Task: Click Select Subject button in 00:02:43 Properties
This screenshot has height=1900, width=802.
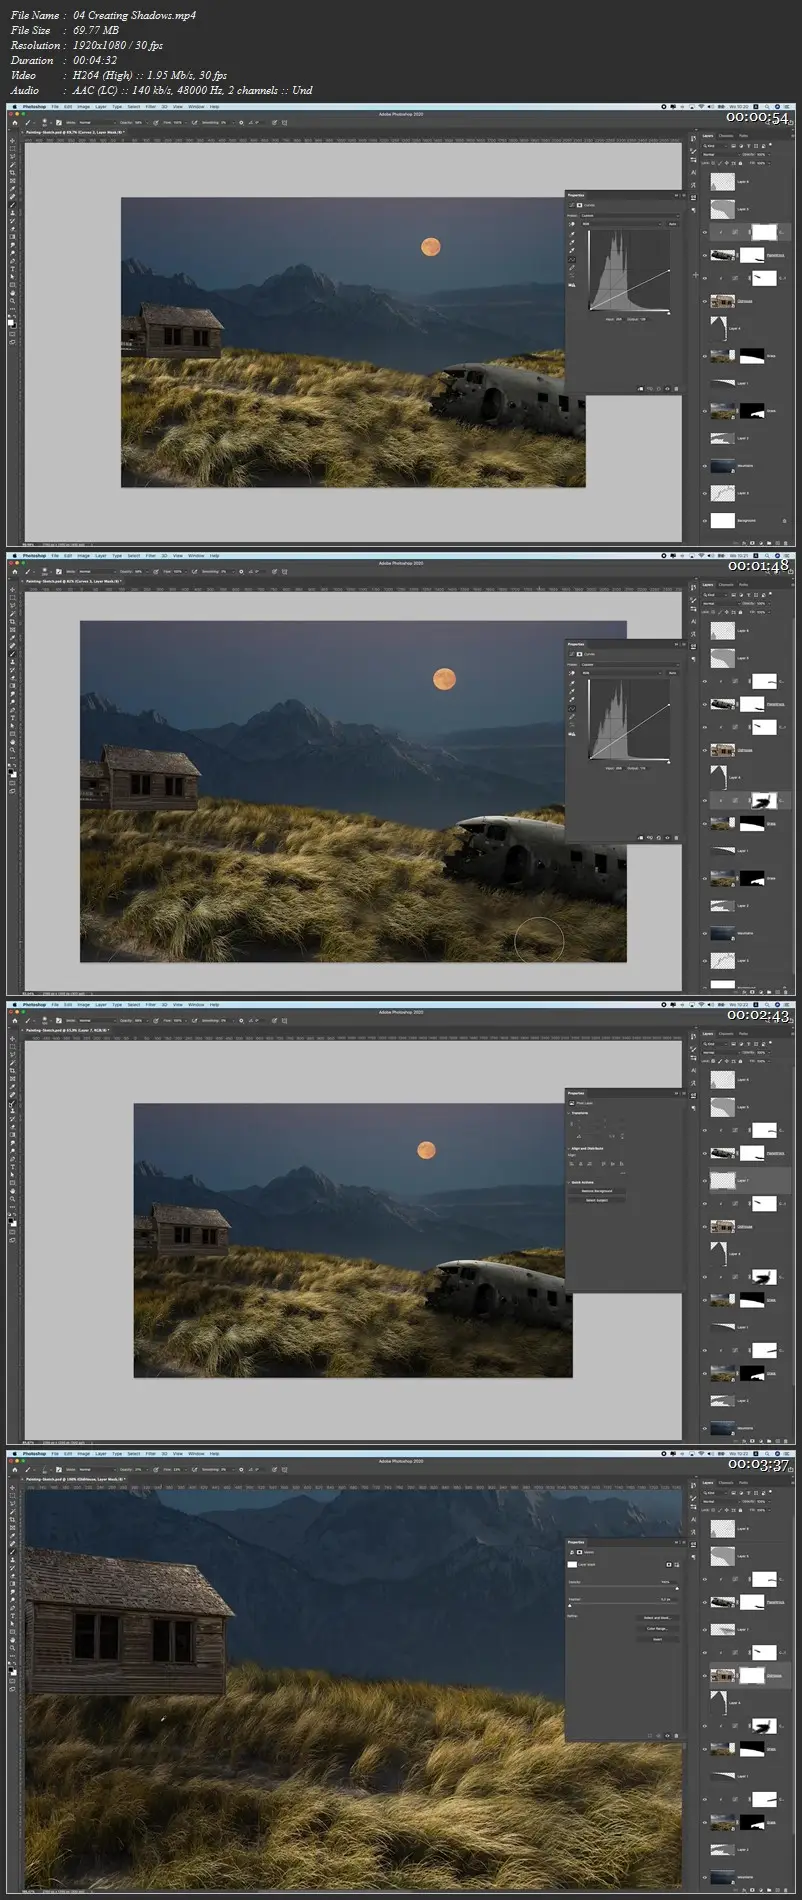Action: click(x=597, y=1200)
